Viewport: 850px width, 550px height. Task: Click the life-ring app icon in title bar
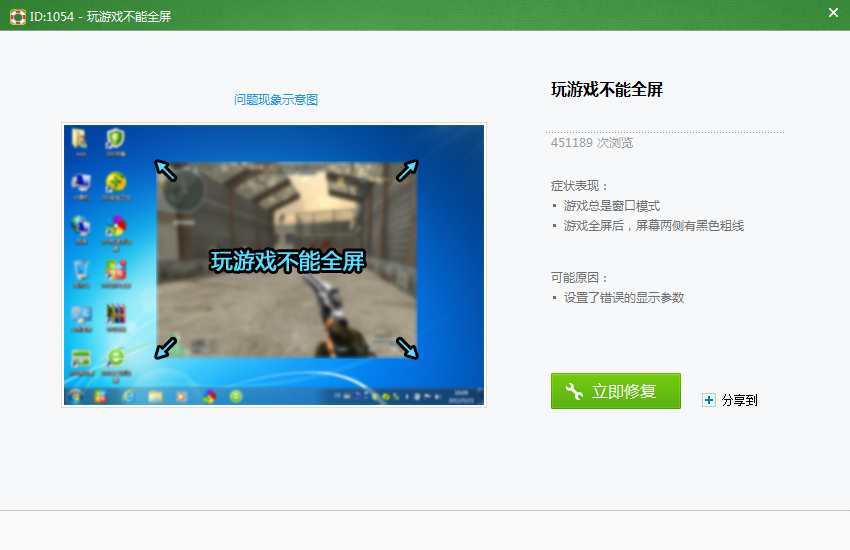pyautogui.click(x=17, y=16)
